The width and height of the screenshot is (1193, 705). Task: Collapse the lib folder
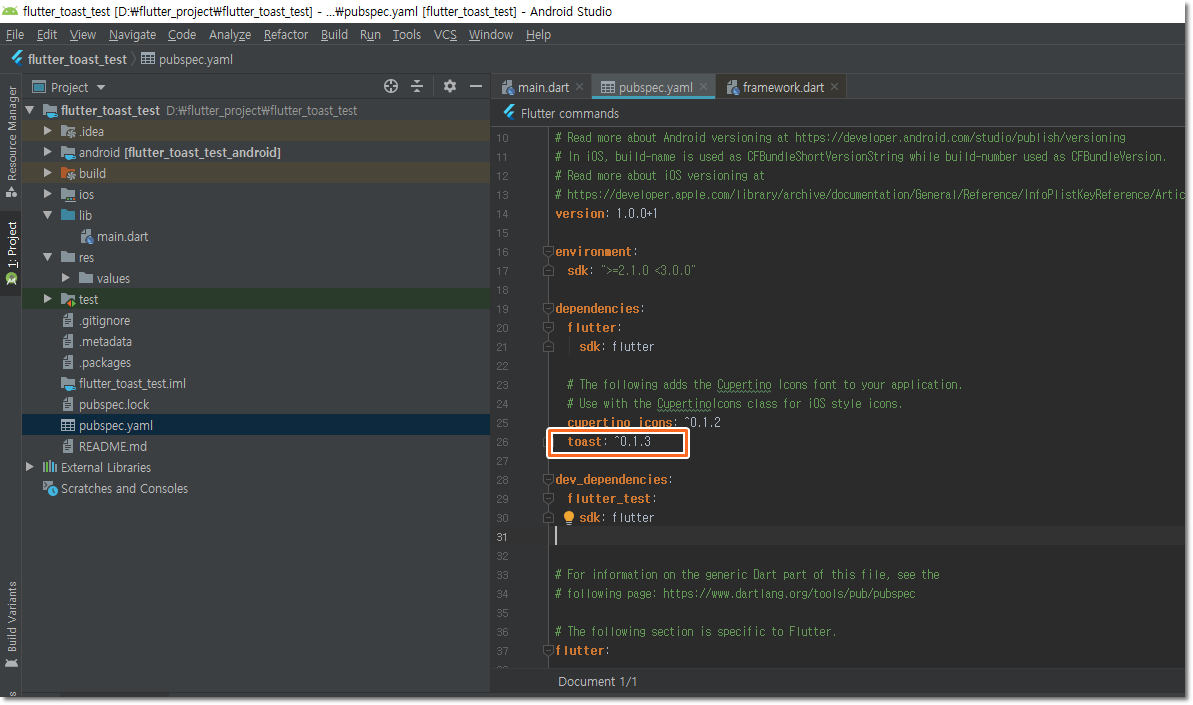(x=48, y=215)
